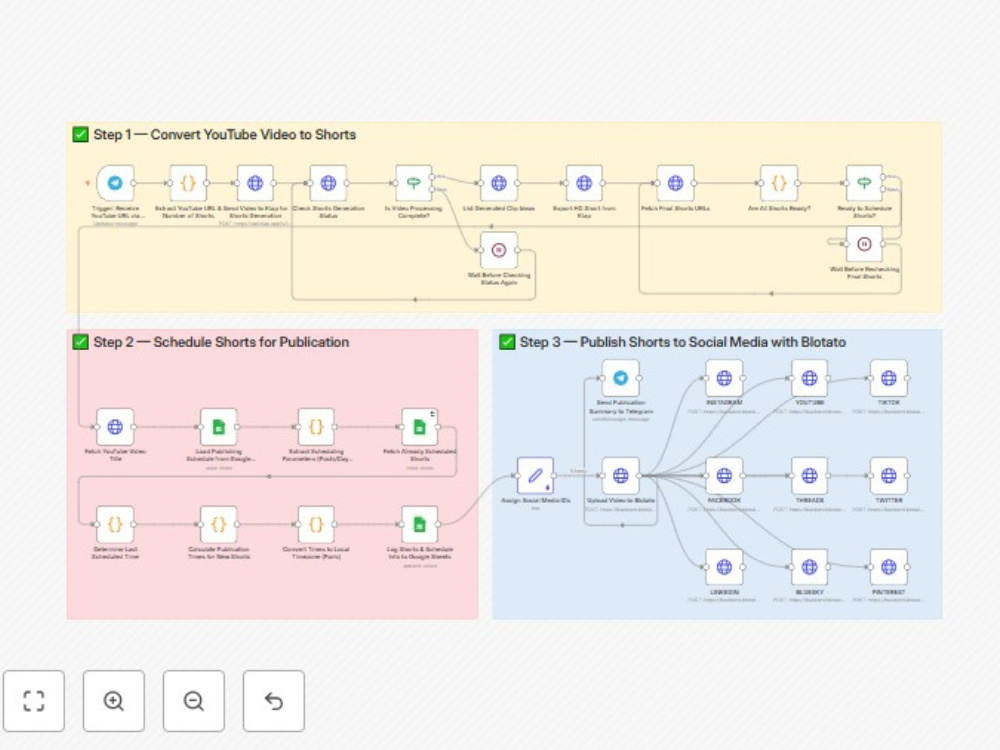Click the Step 3 green checkmark
Screen dimensions: 1000x750
507,342
